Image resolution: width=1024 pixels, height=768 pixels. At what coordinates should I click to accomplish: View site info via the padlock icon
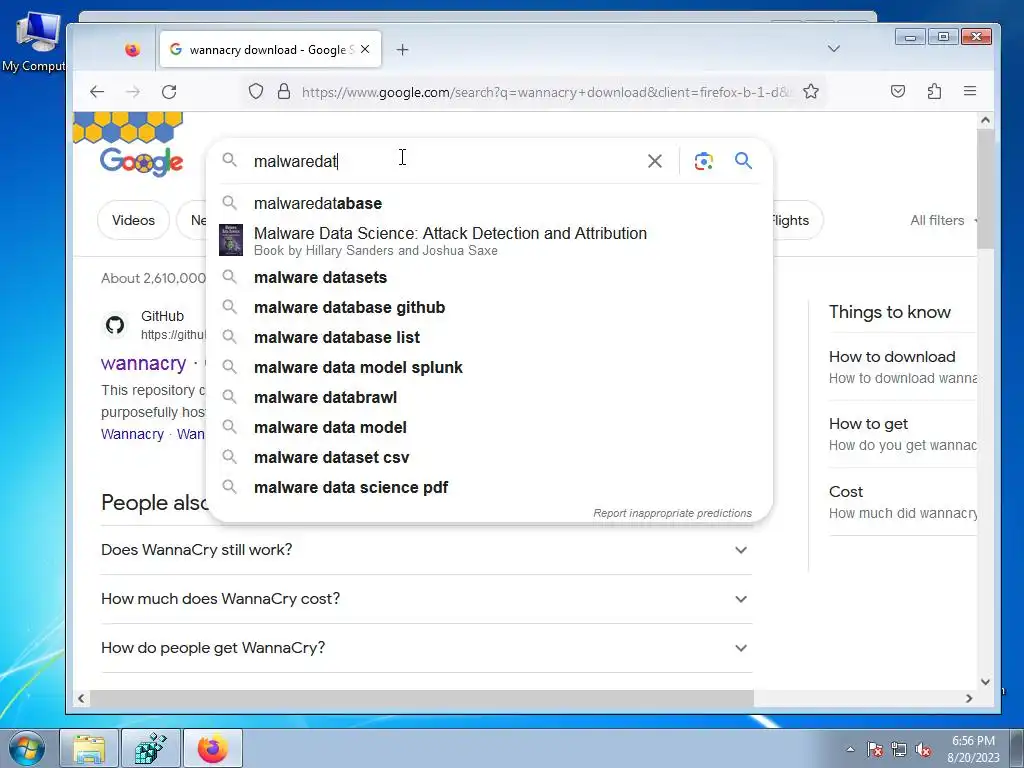point(283,91)
